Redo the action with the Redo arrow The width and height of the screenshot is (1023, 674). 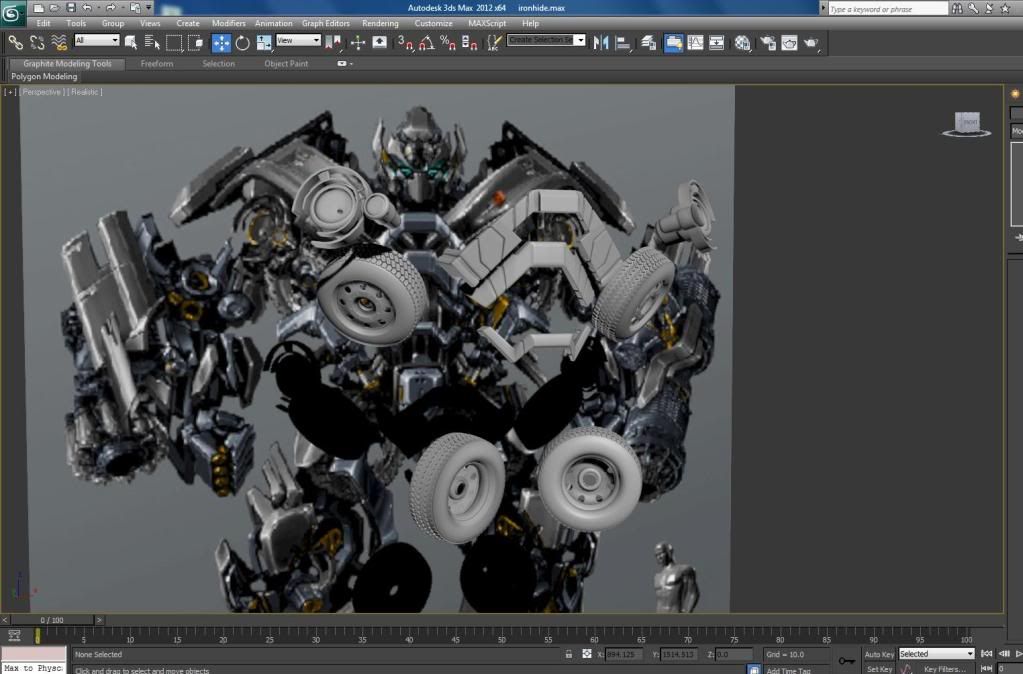(110, 8)
